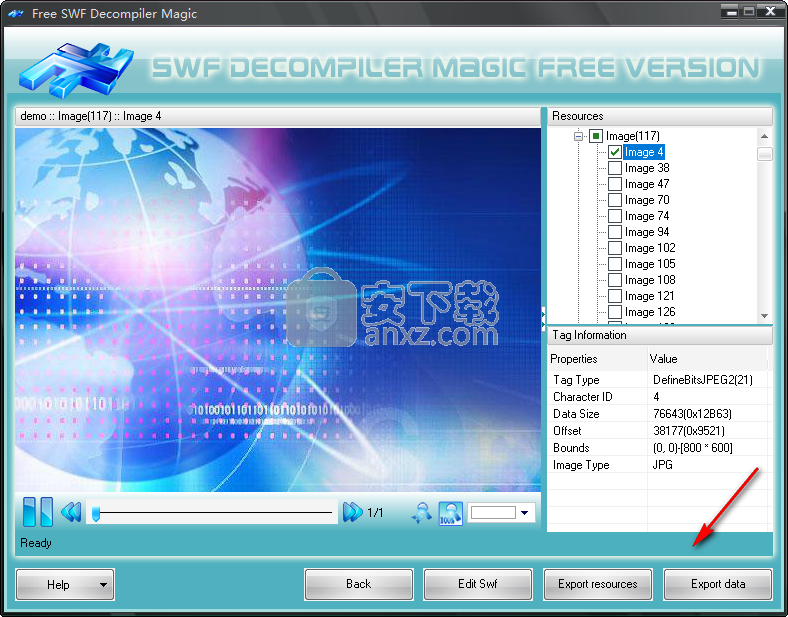Screen dimensions: 788x617
Task: Select Image 38 in the resource tree
Action: 647,168
